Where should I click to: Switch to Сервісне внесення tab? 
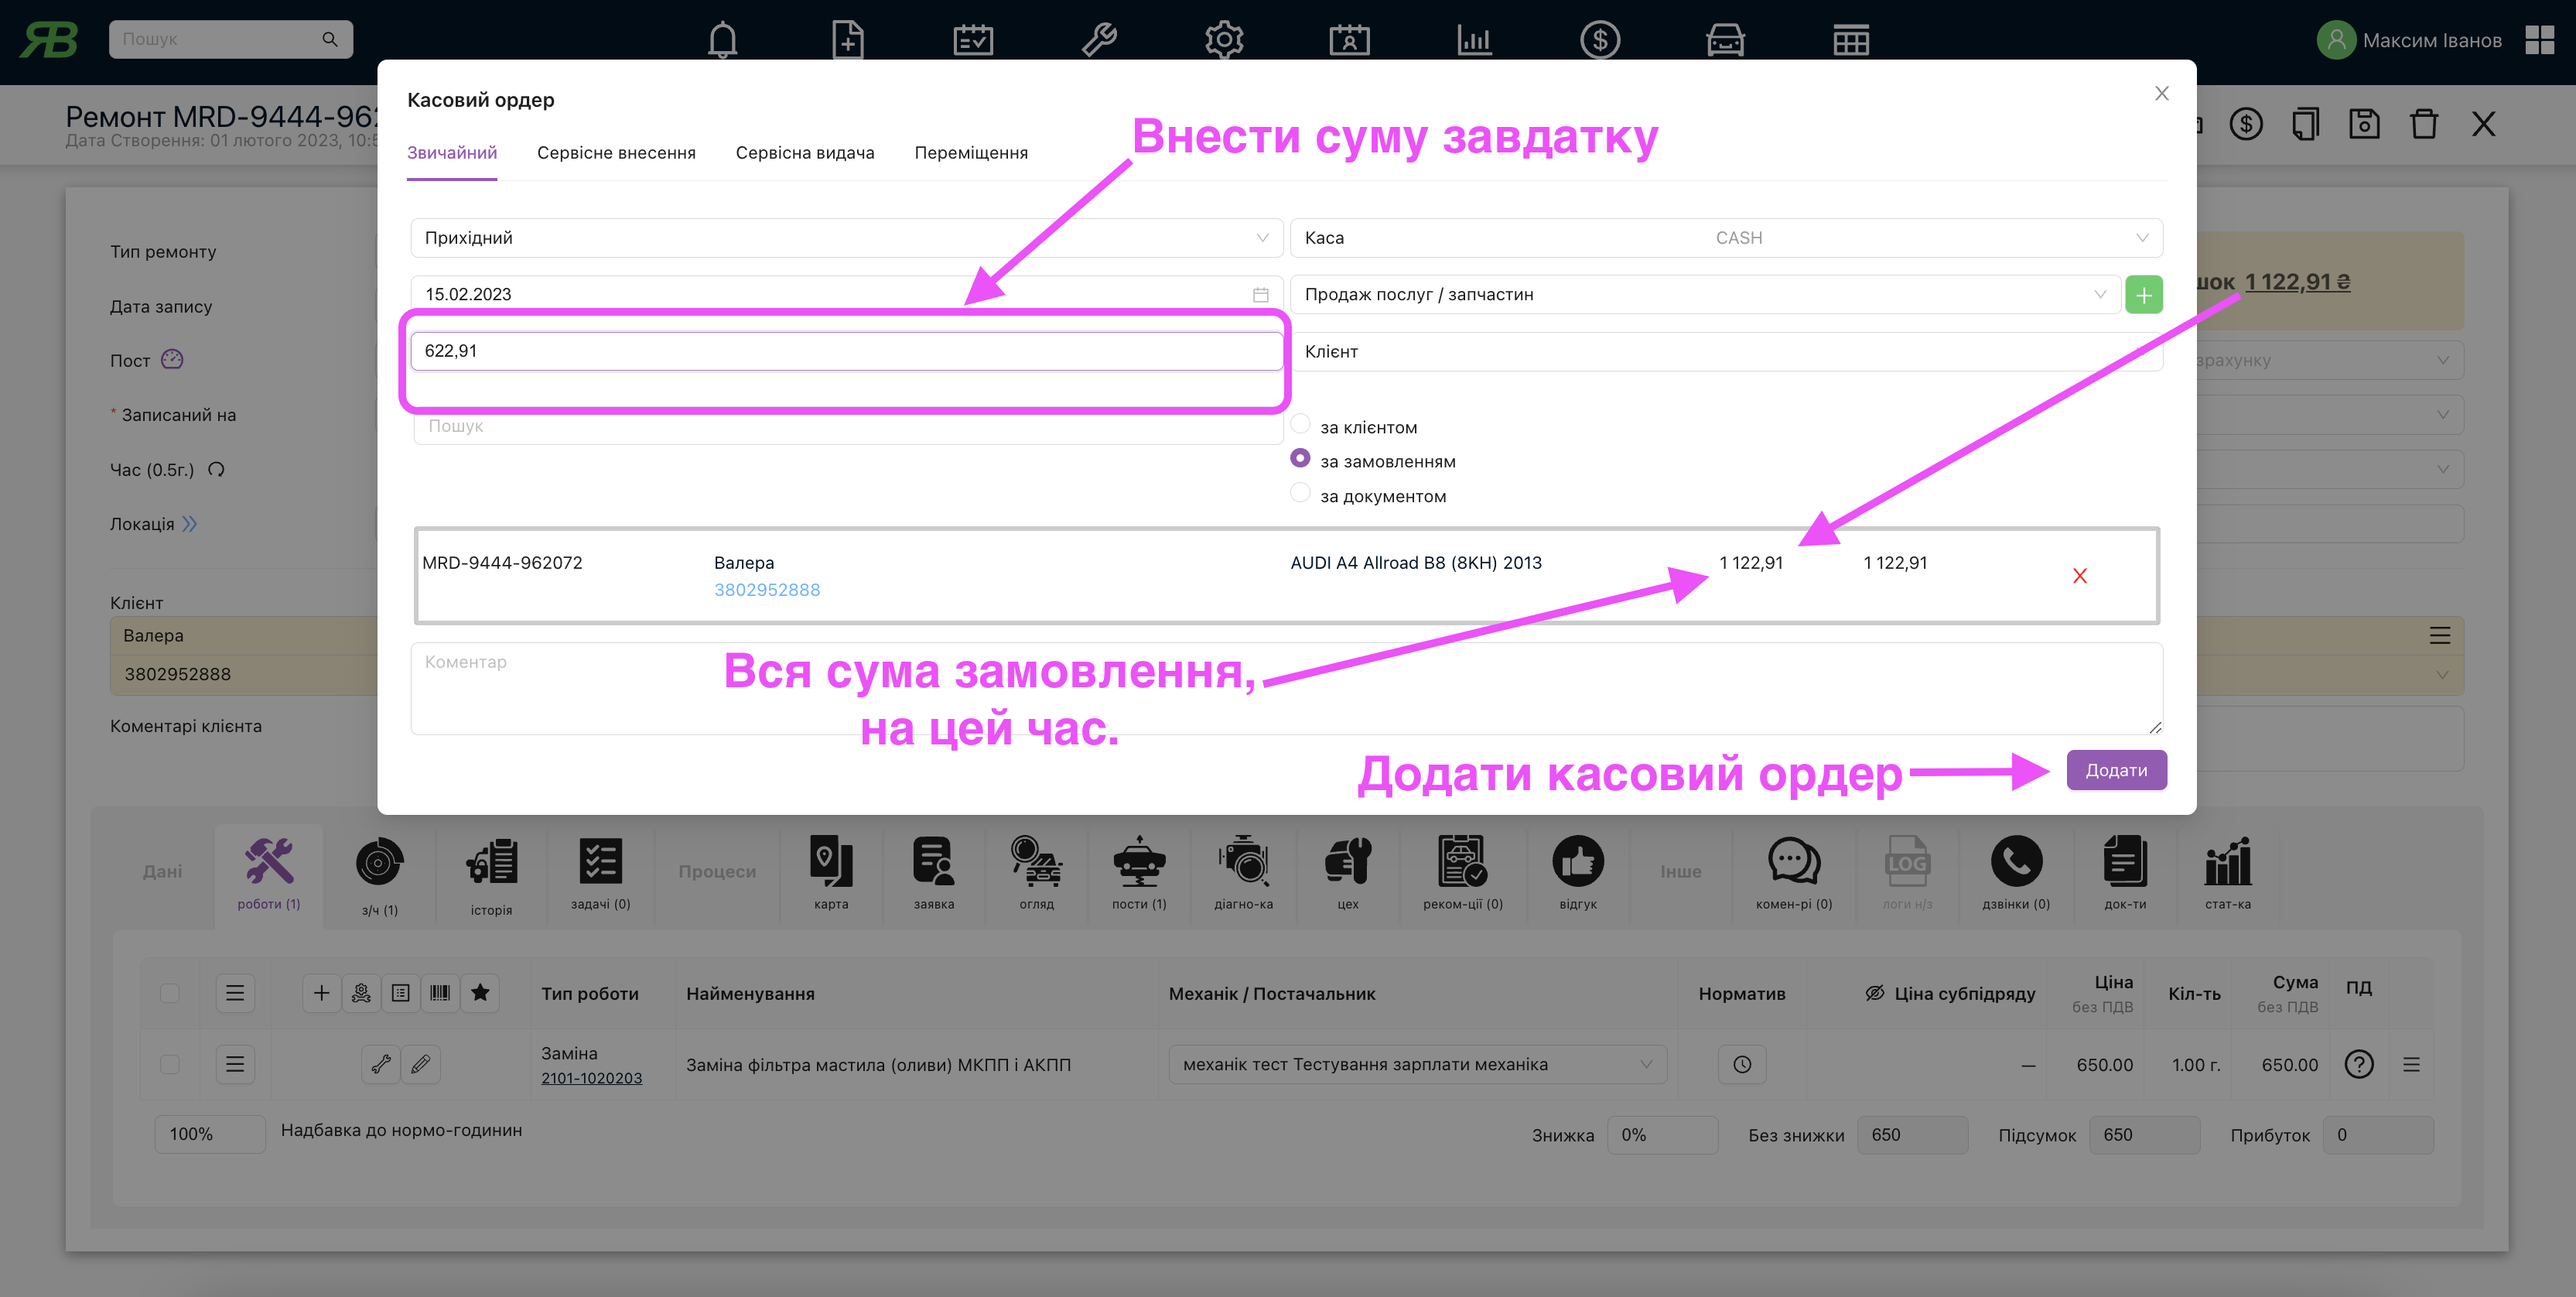click(x=616, y=153)
